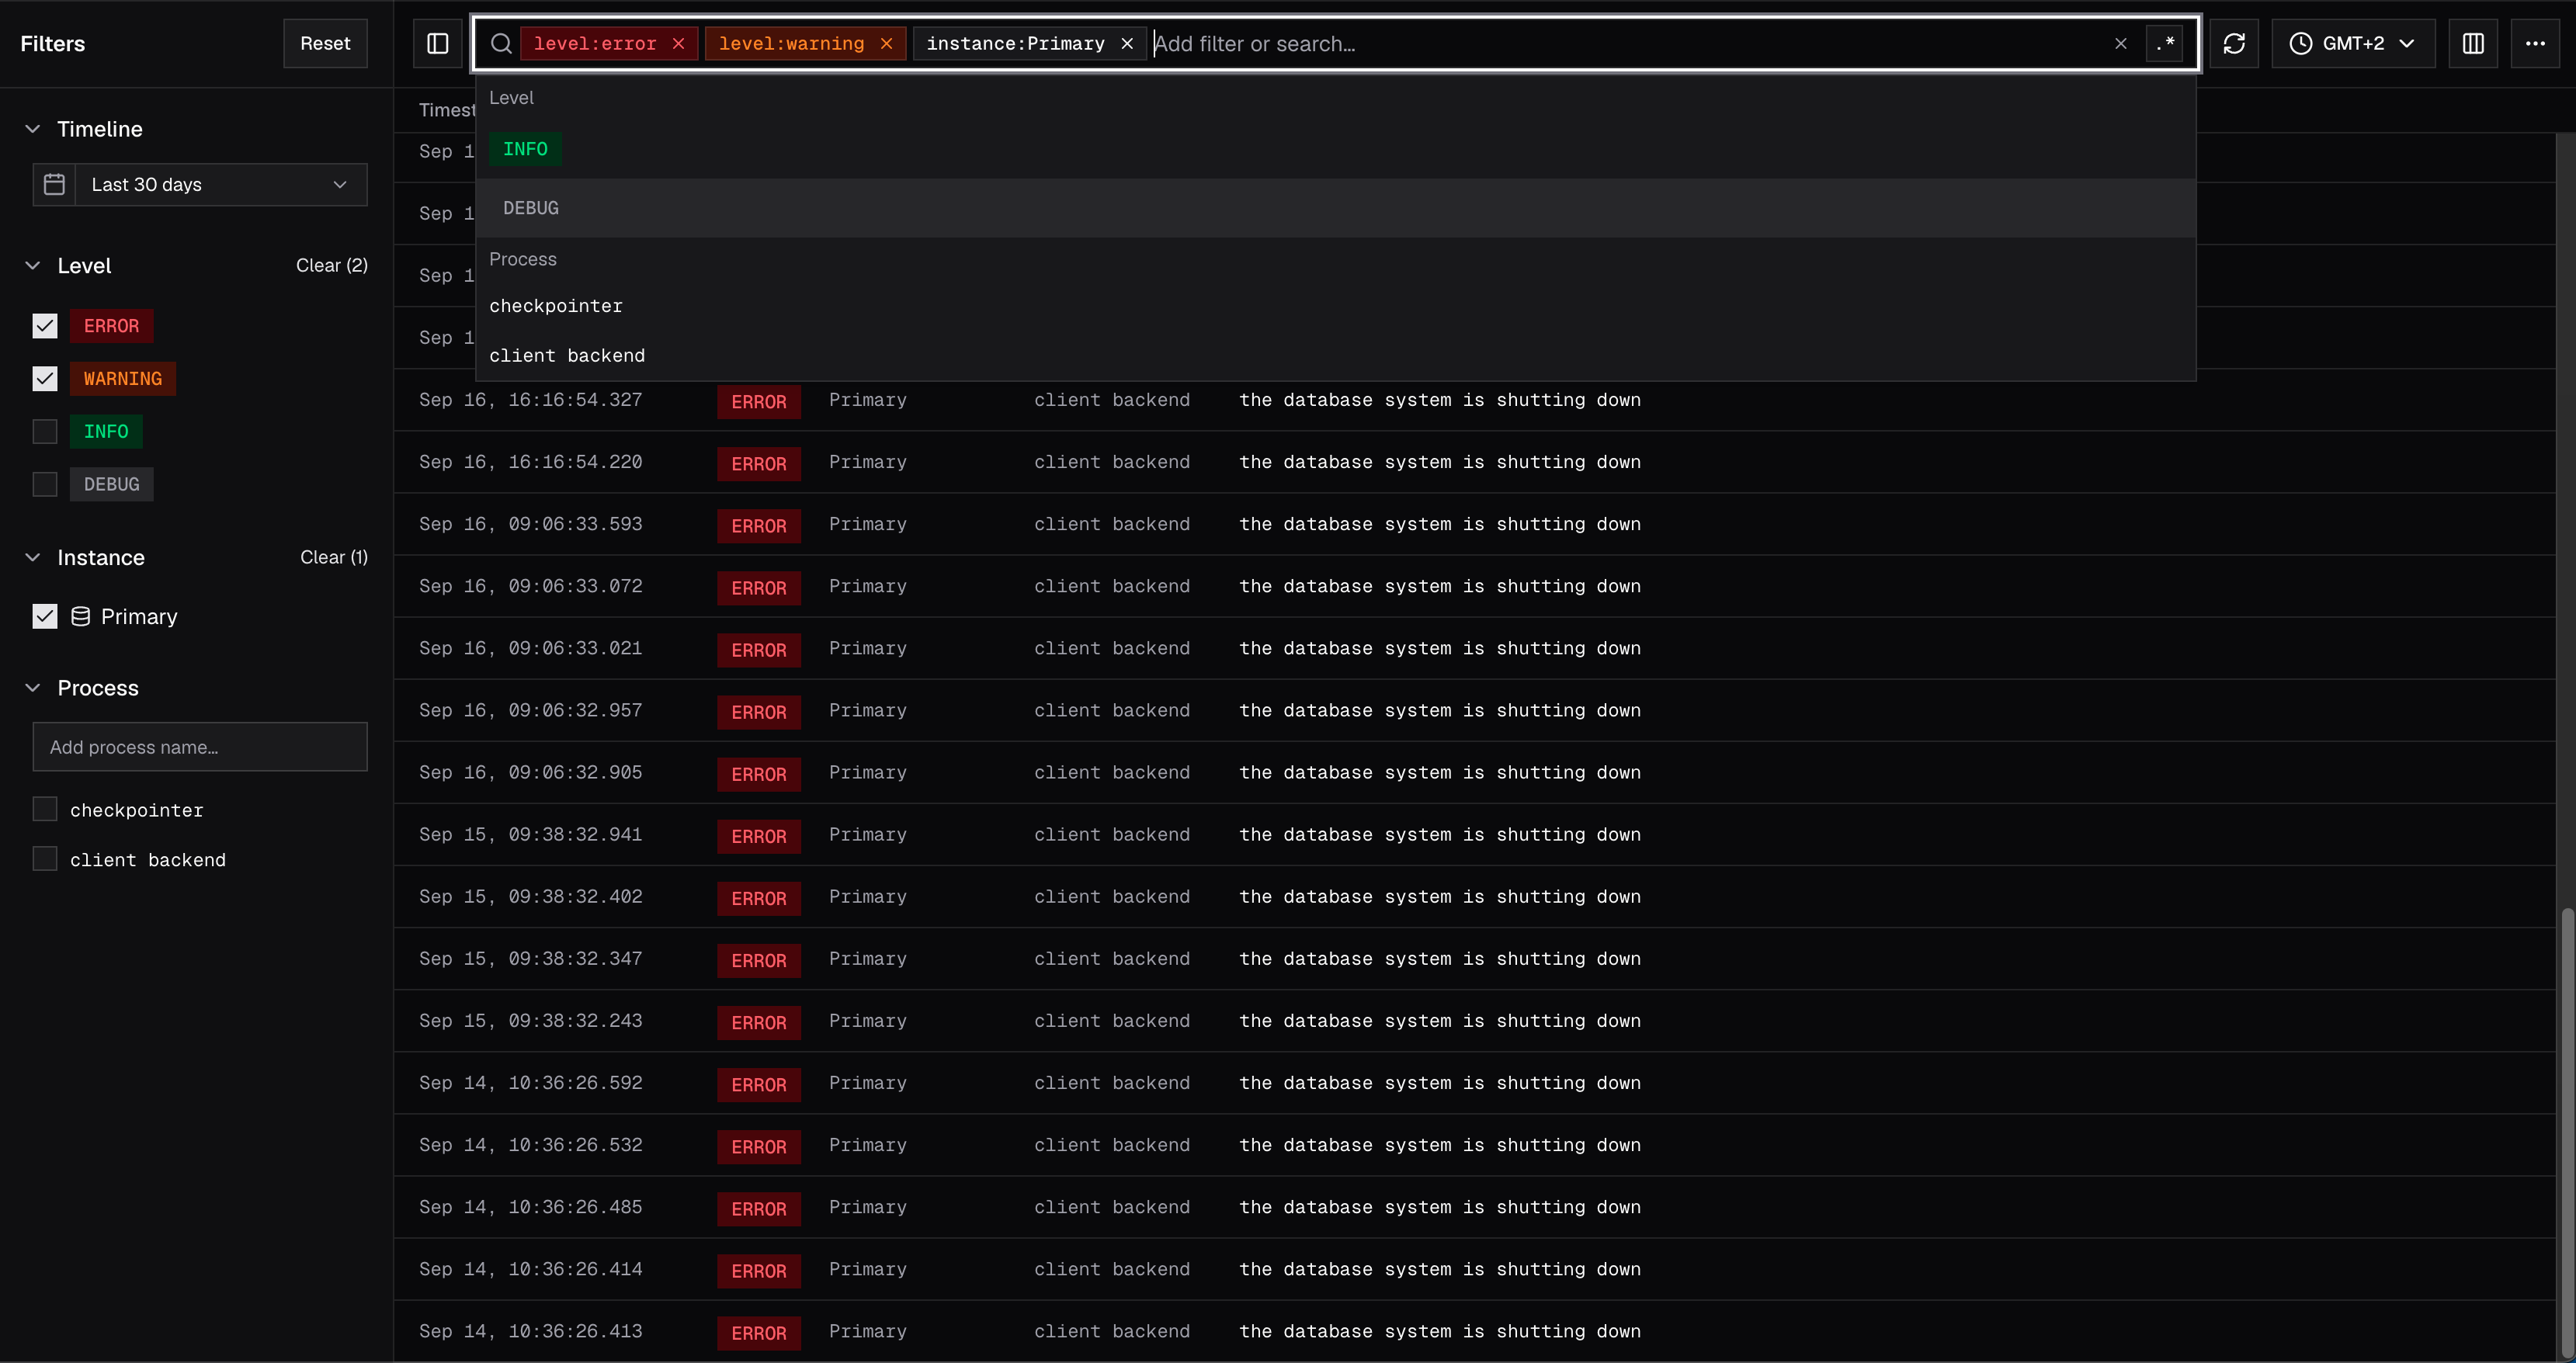This screenshot has height=1363, width=2576.
Task: Uncheck the WARNING level checkbox
Action: (x=45, y=379)
